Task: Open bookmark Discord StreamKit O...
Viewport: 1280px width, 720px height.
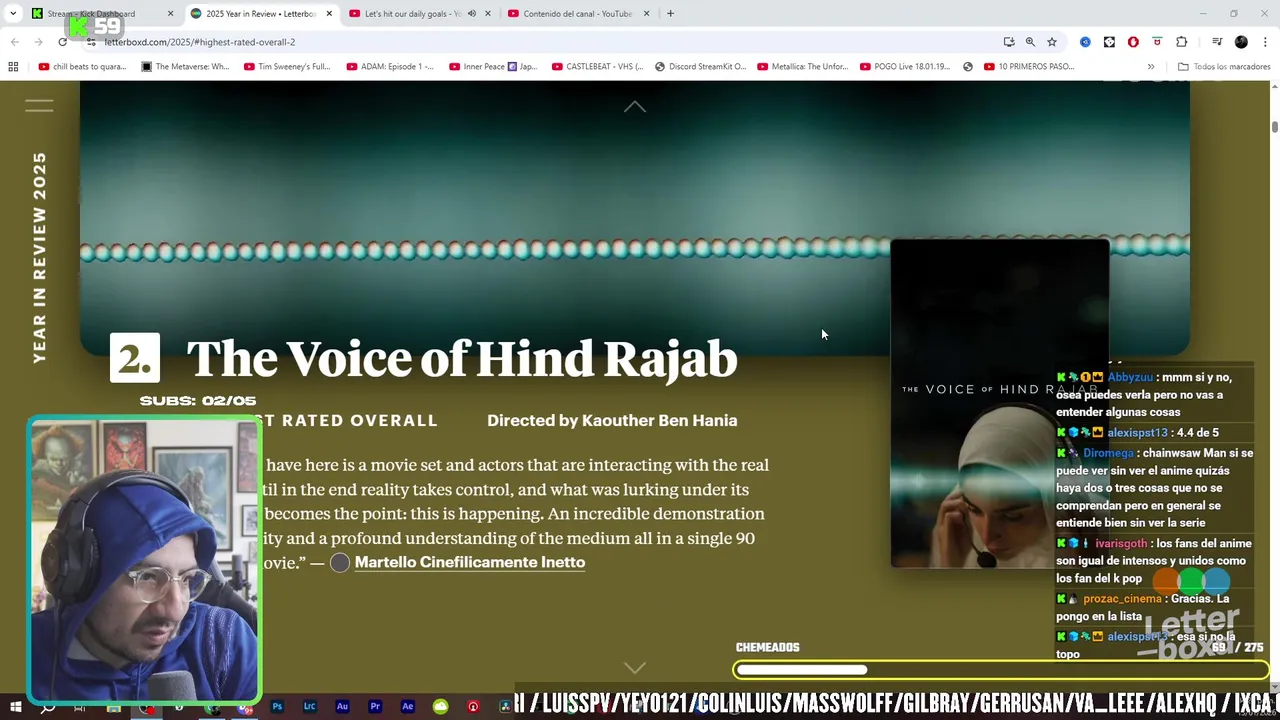Action: click(x=700, y=67)
